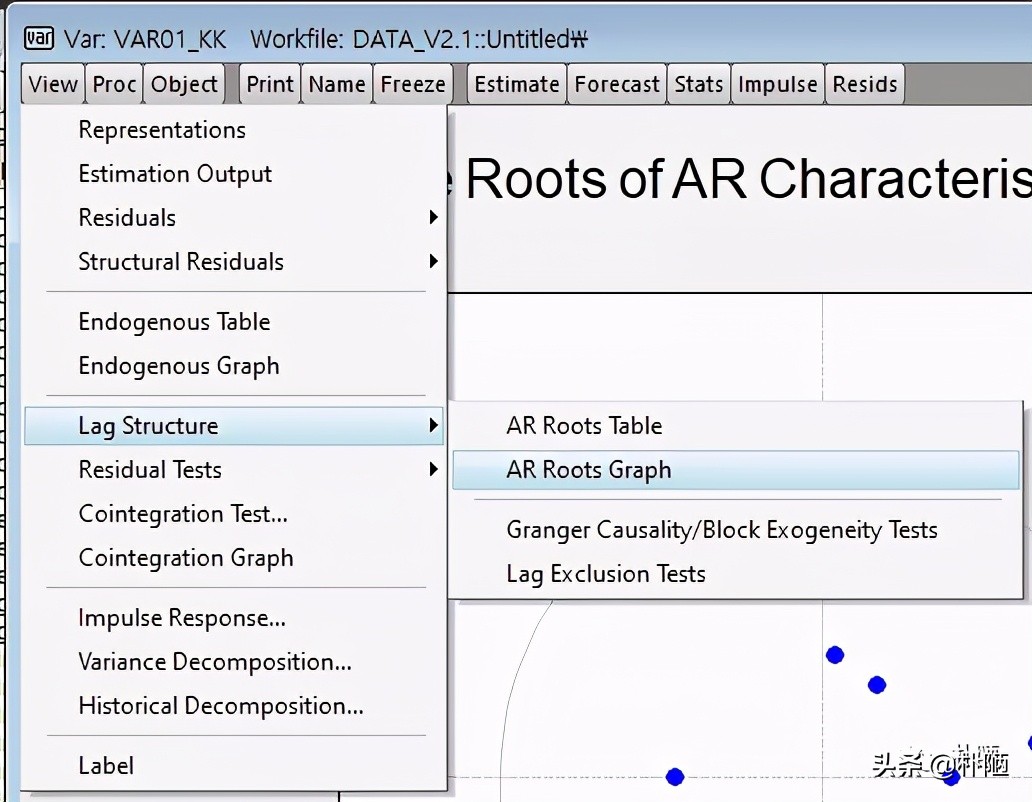This screenshot has width=1032, height=802.
Task: Expand the Structural Residuals submenu arrow
Action: point(433,261)
